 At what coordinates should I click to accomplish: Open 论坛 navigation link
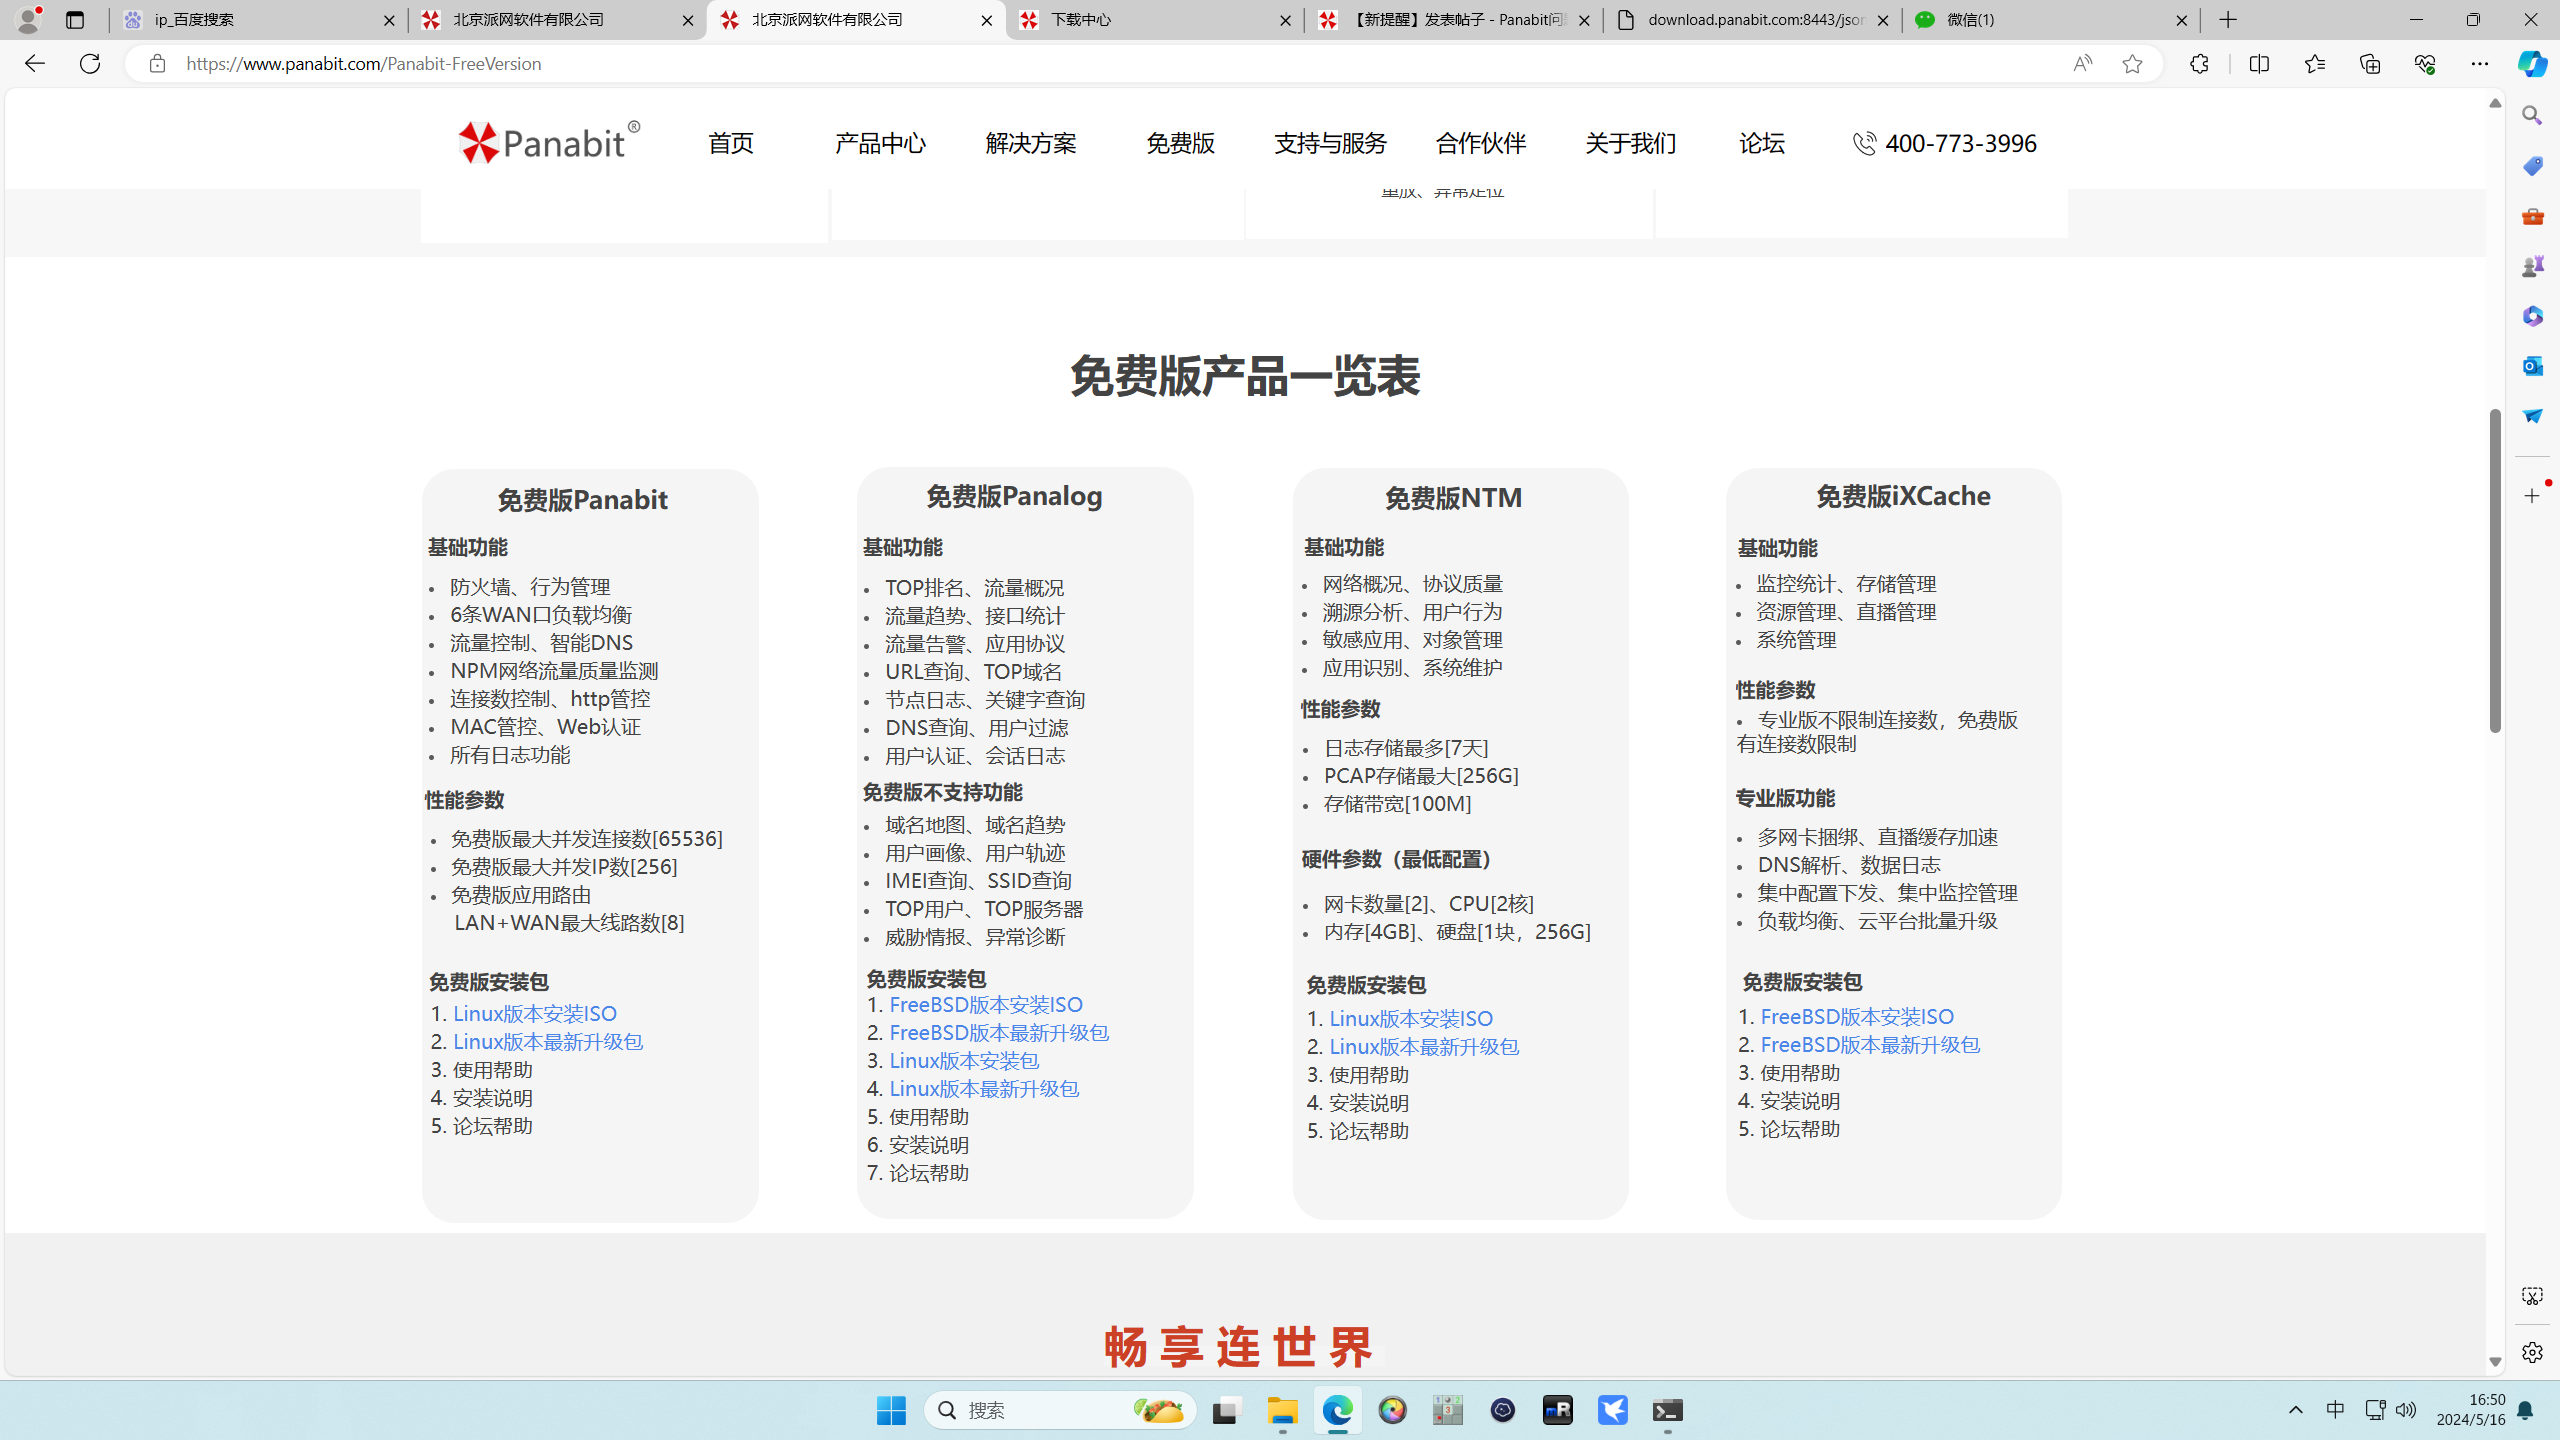coord(1762,143)
